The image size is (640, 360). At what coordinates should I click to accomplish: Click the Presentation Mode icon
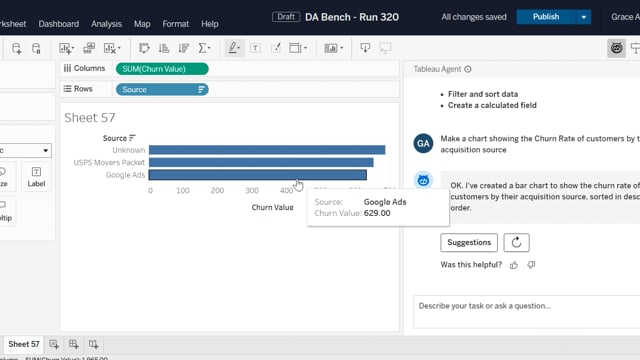(x=385, y=48)
